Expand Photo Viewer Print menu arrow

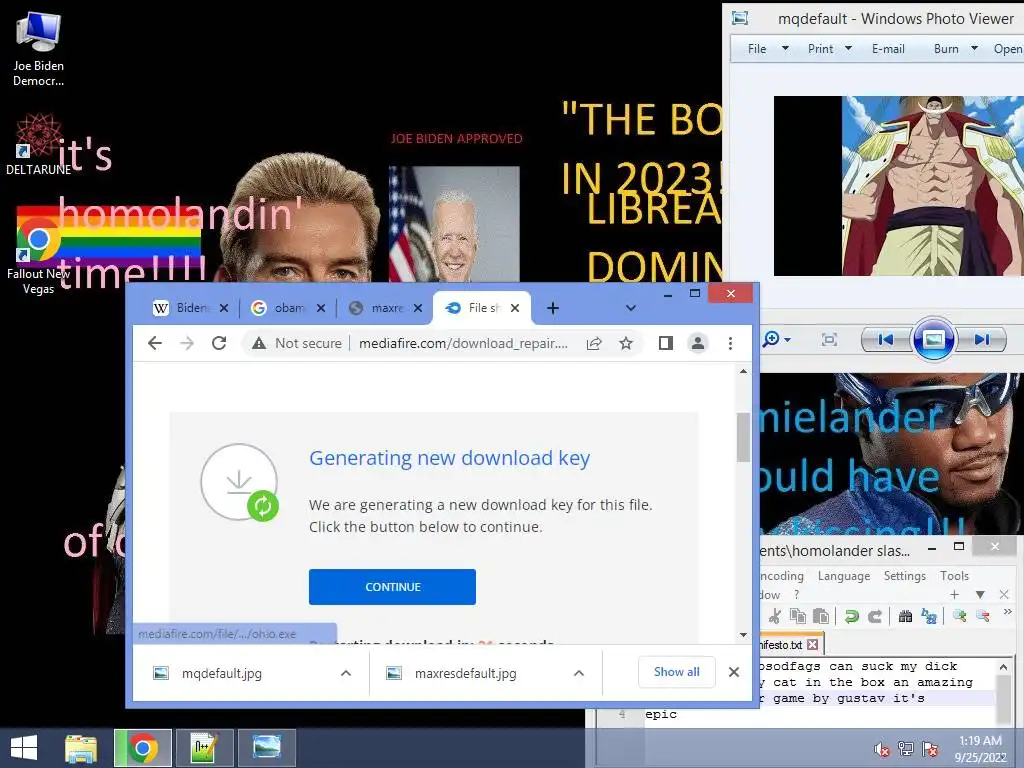tap(848, 48)
